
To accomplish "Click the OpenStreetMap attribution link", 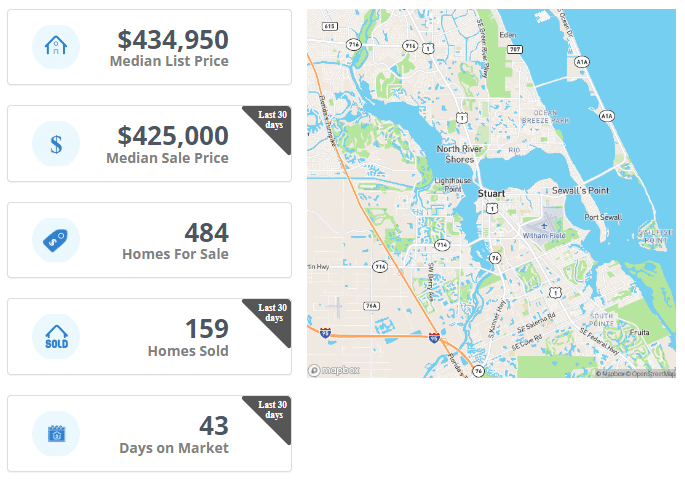I will [652, 374].
